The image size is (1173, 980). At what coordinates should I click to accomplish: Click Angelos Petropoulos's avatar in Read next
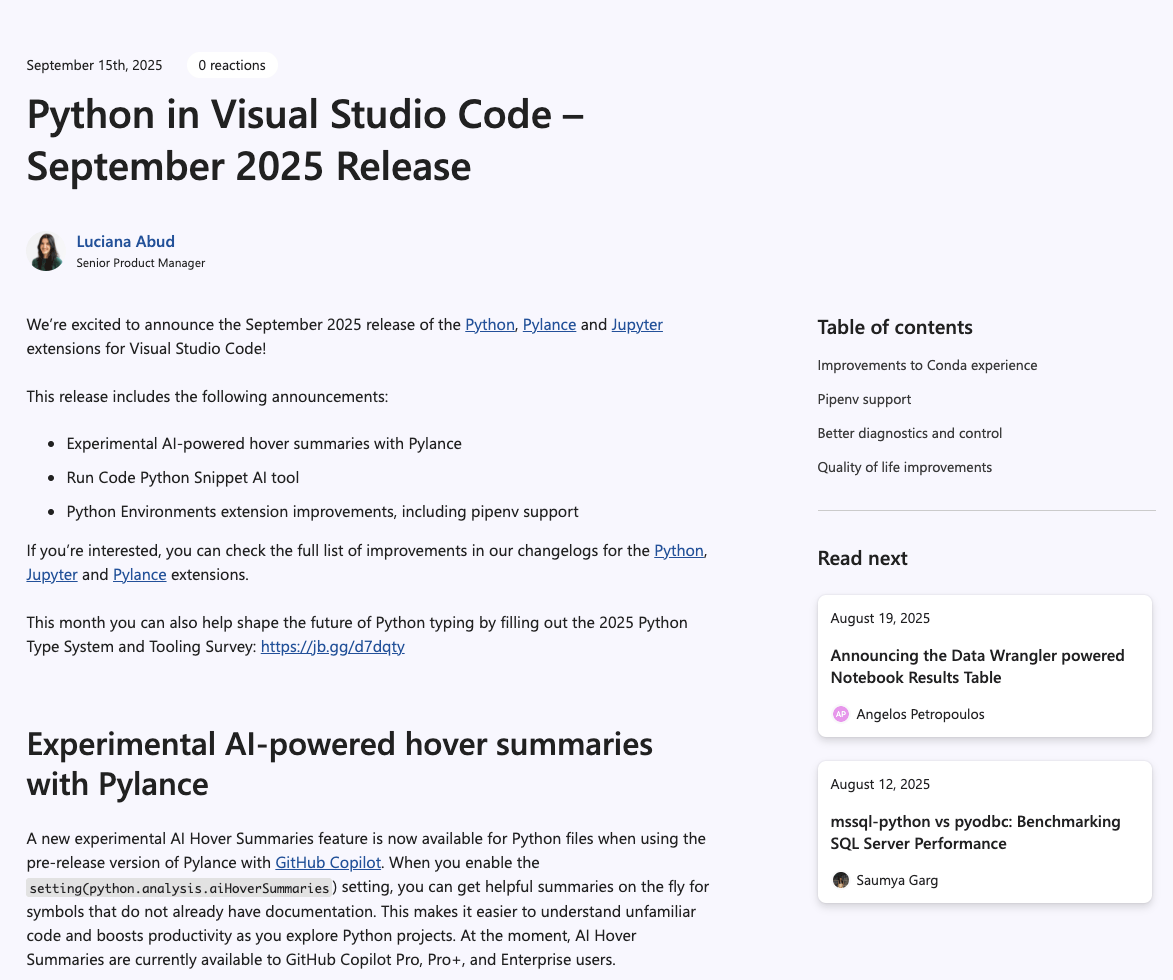(x=840, y=714)
